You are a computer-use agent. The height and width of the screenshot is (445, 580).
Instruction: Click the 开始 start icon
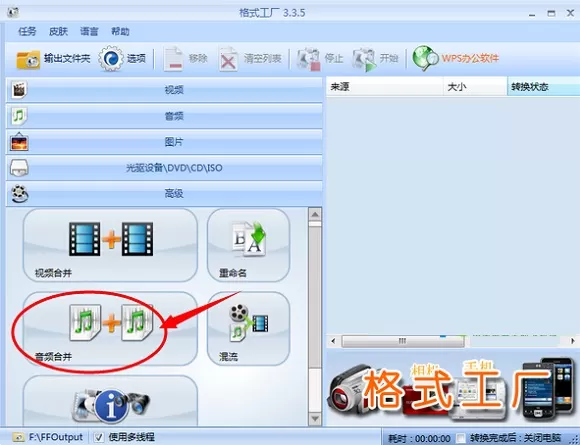364,58
